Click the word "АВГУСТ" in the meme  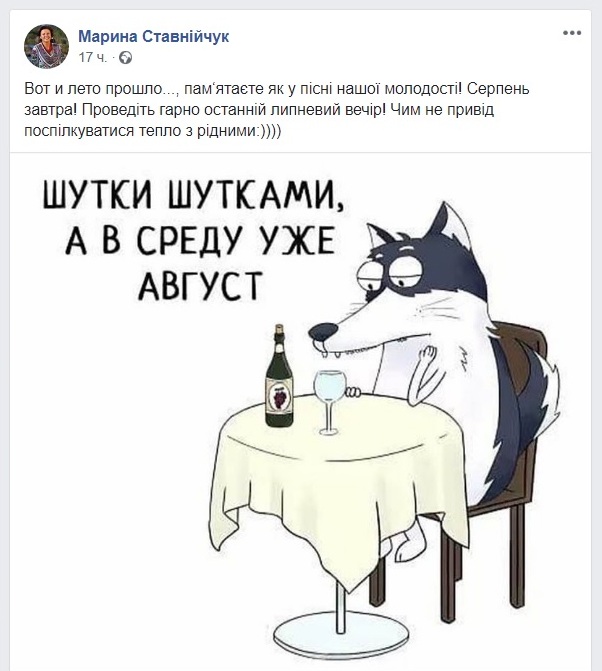200,285
